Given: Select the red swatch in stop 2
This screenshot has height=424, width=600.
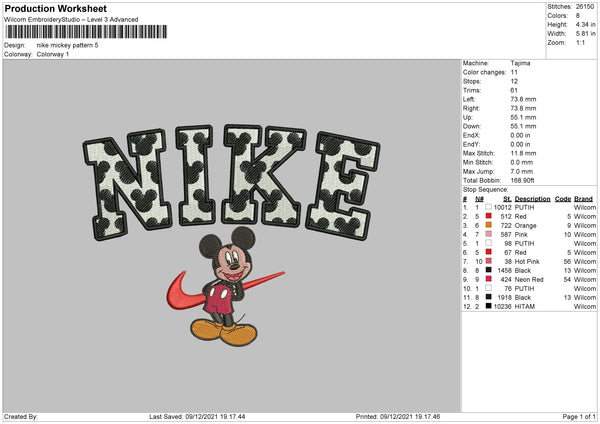Looking at the screenshot, I should (488, 215).
